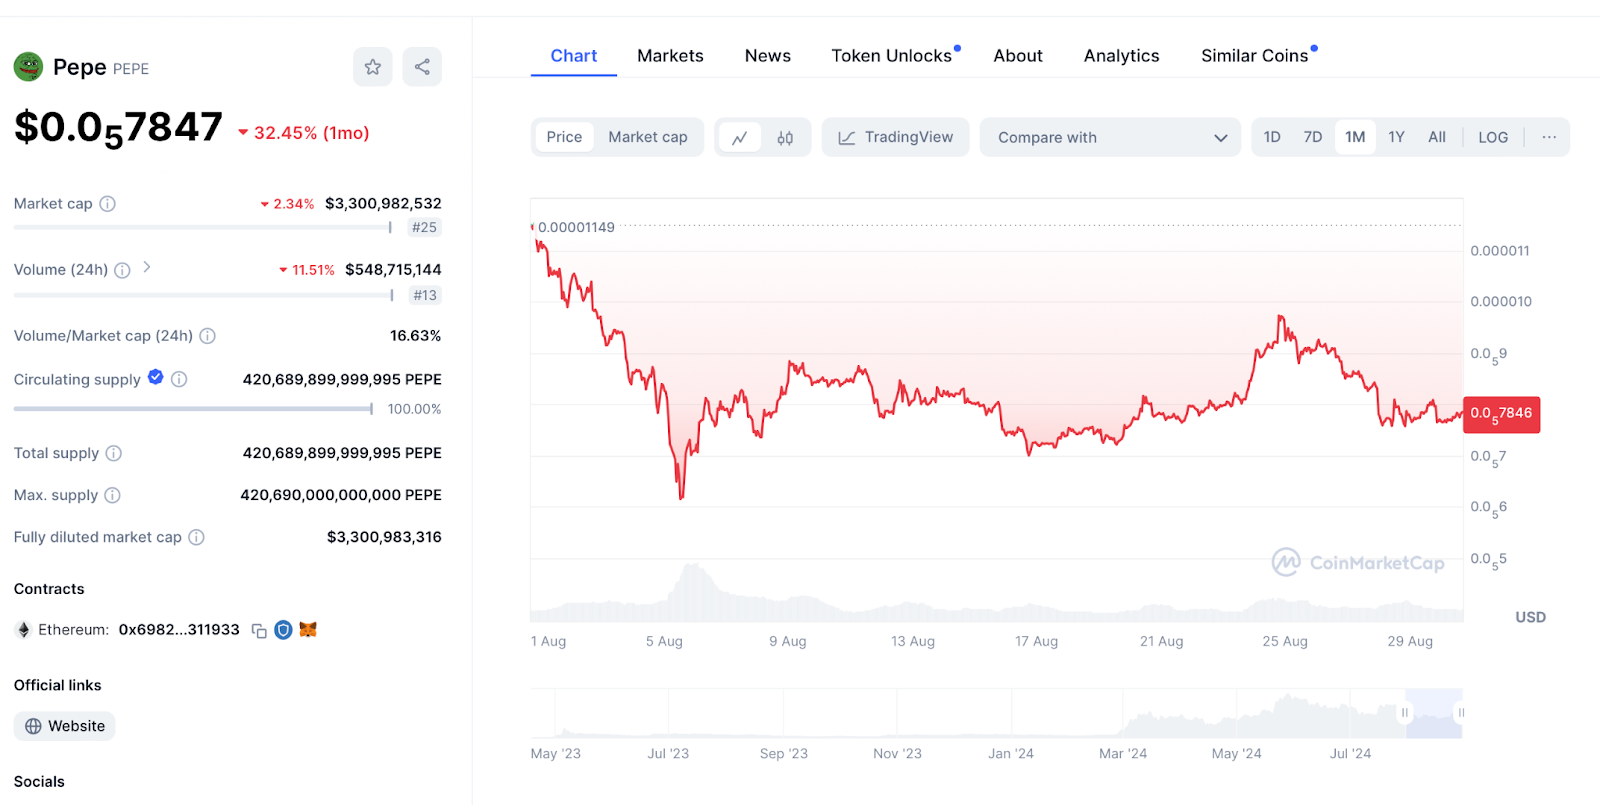Click the Pepe frog coin logo

[28, 67]
